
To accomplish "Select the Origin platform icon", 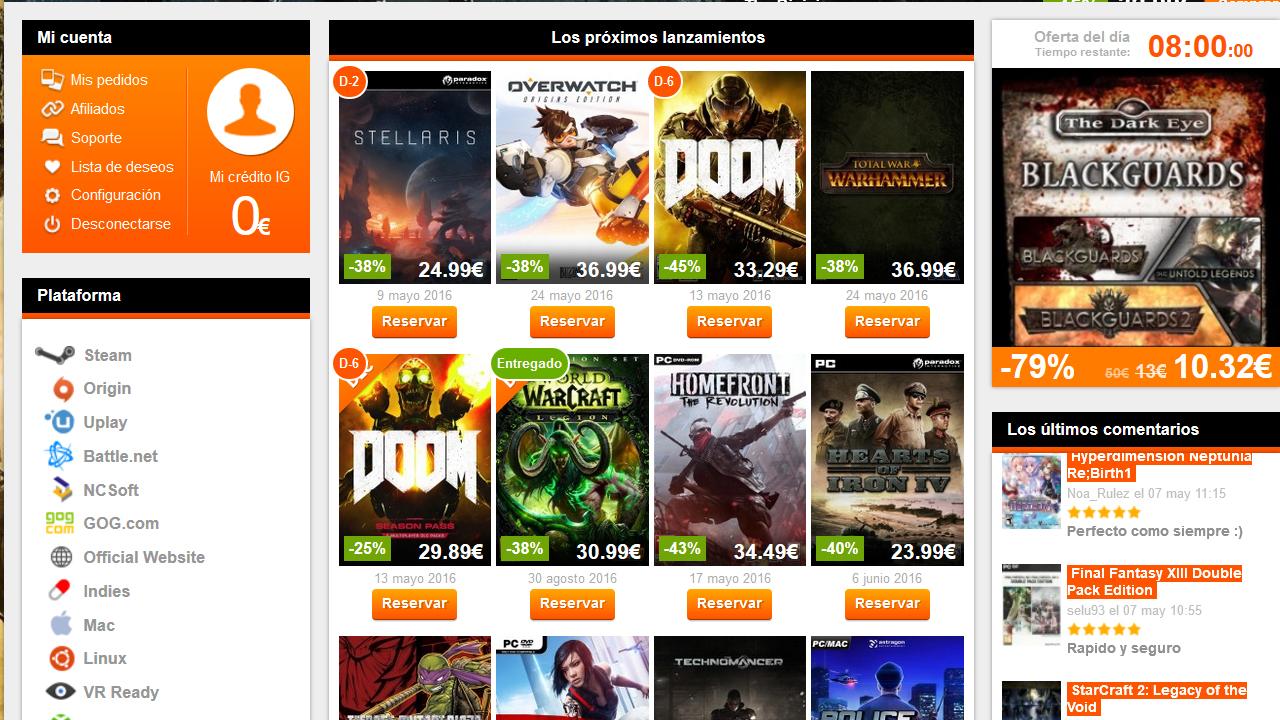I will [62, 389].
